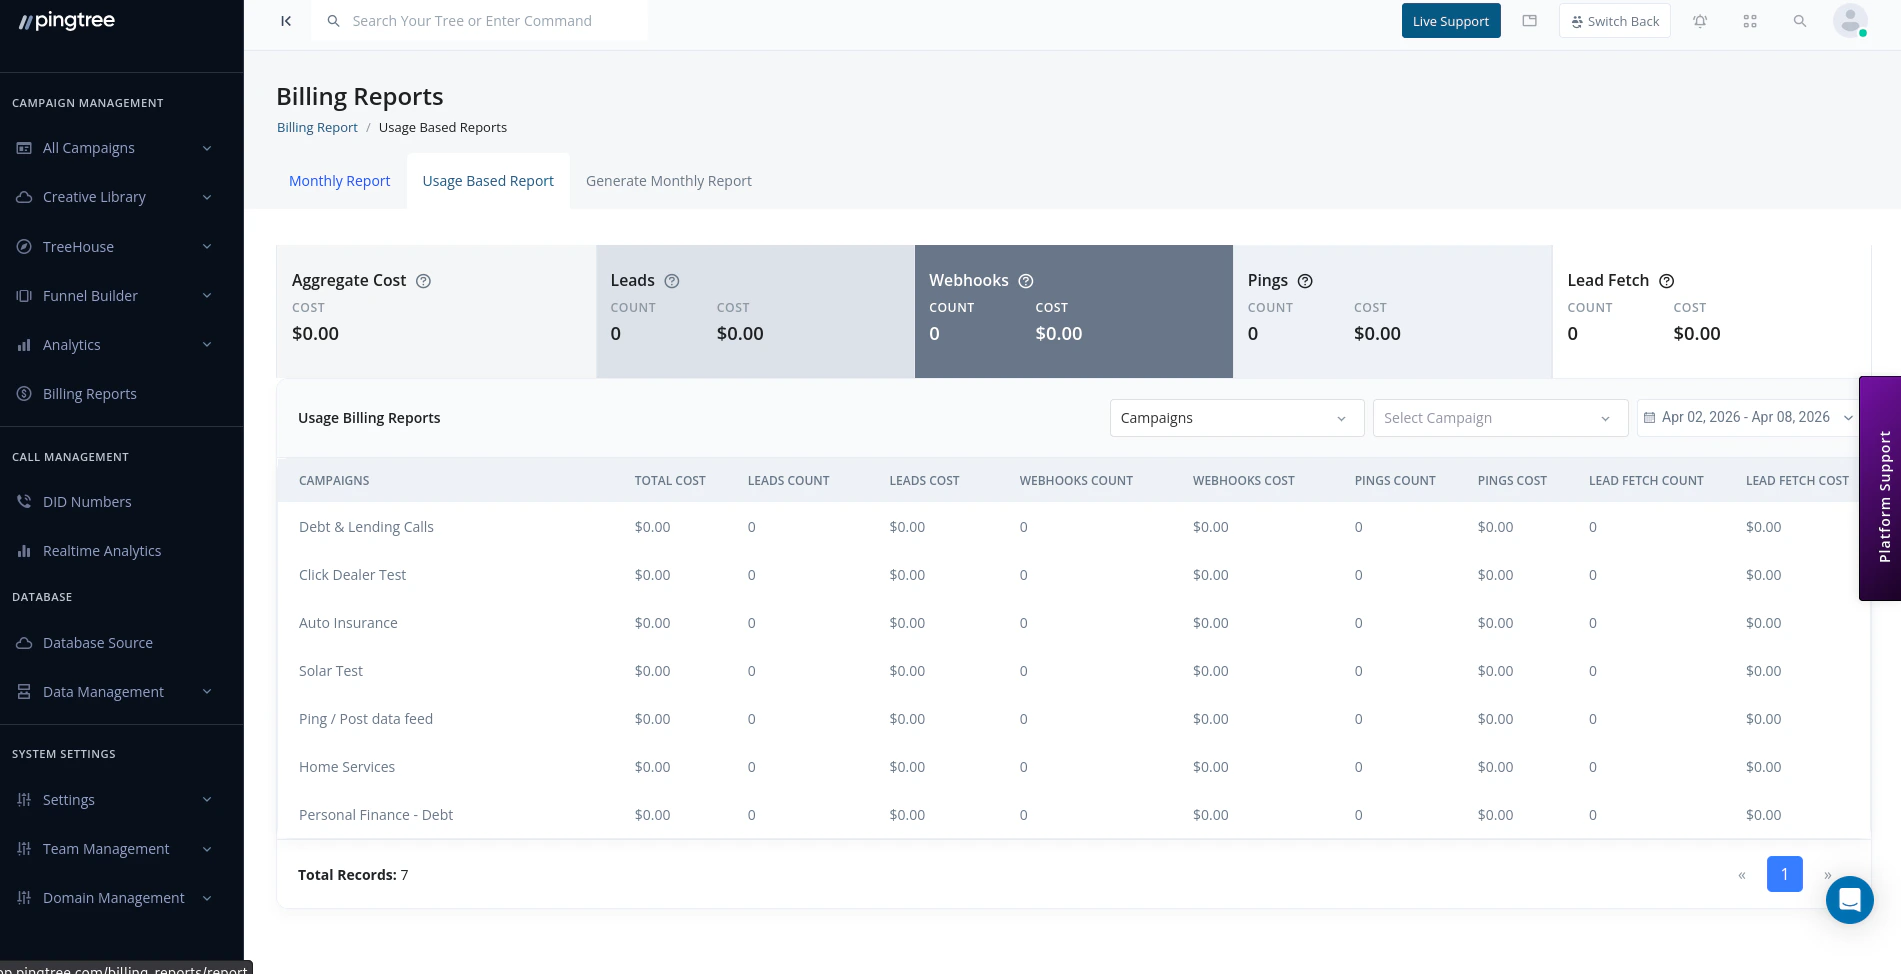Select Billing Reports in the sidebar
Image resolution: width=1901 pixels, height=974 pixels.
[90, 393]
